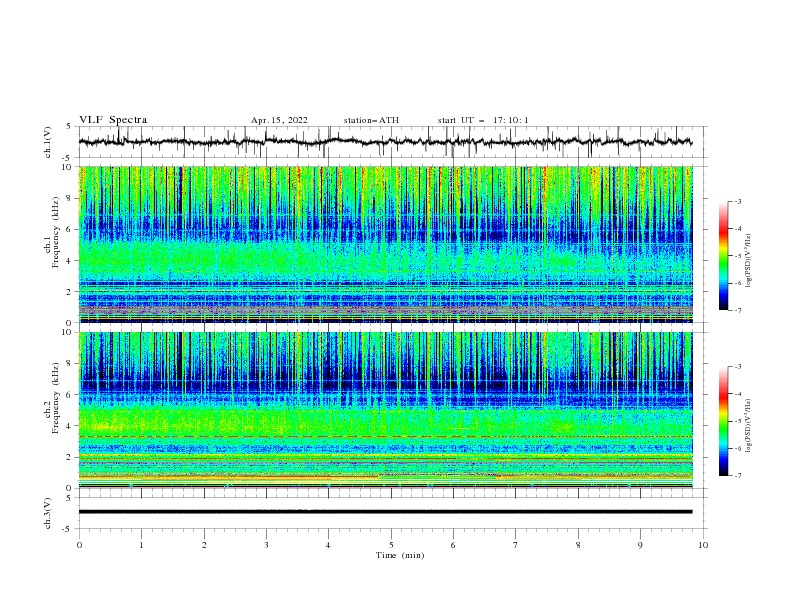Click the ch.3 flat black trace

point(385,512)
